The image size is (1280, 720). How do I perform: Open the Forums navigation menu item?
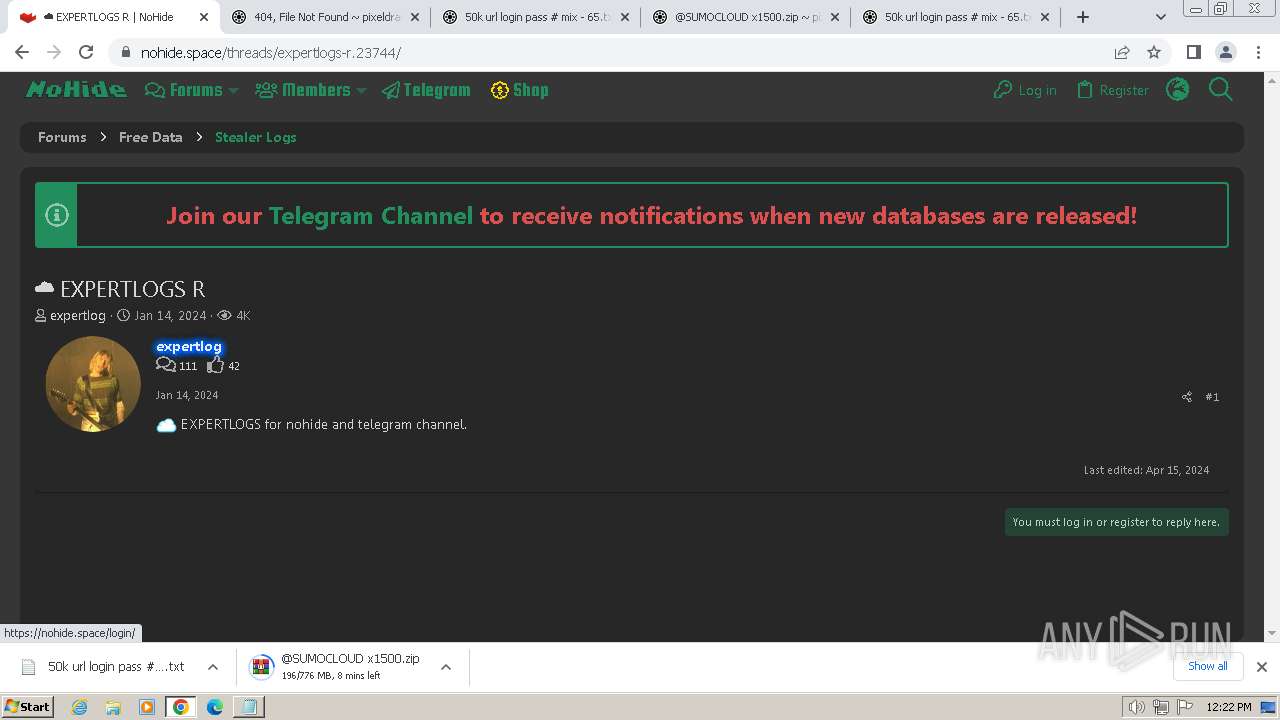(x=184, y=90)
